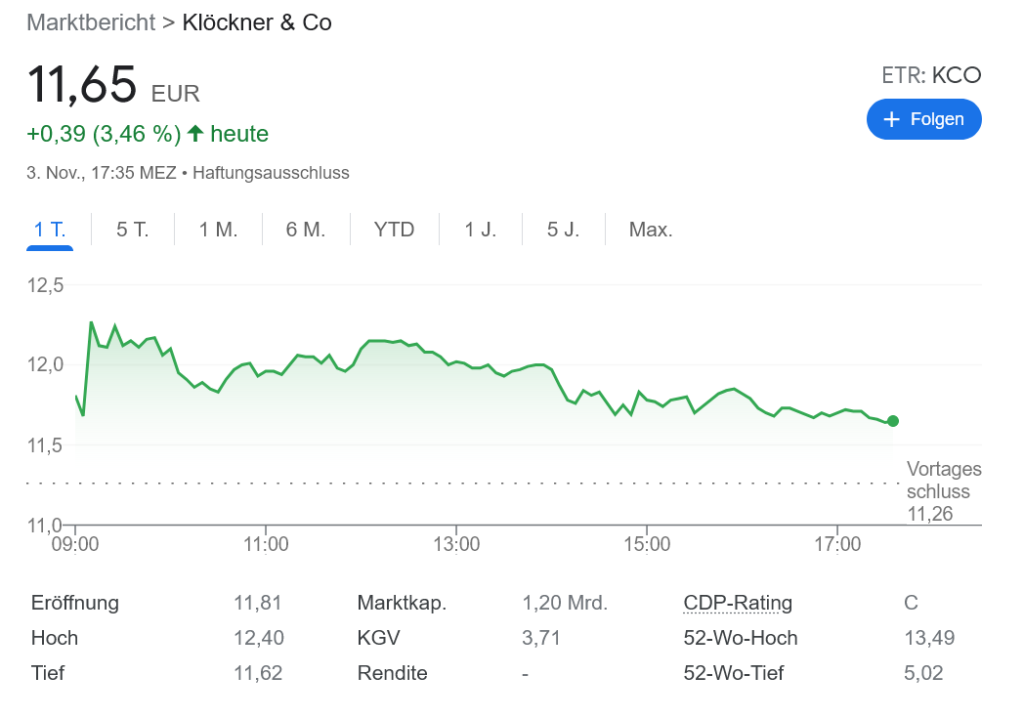Image resolution: width=1024 pixels, height=718 pixels.
Task: Click the Folgen button
Action: pos(923,119)
